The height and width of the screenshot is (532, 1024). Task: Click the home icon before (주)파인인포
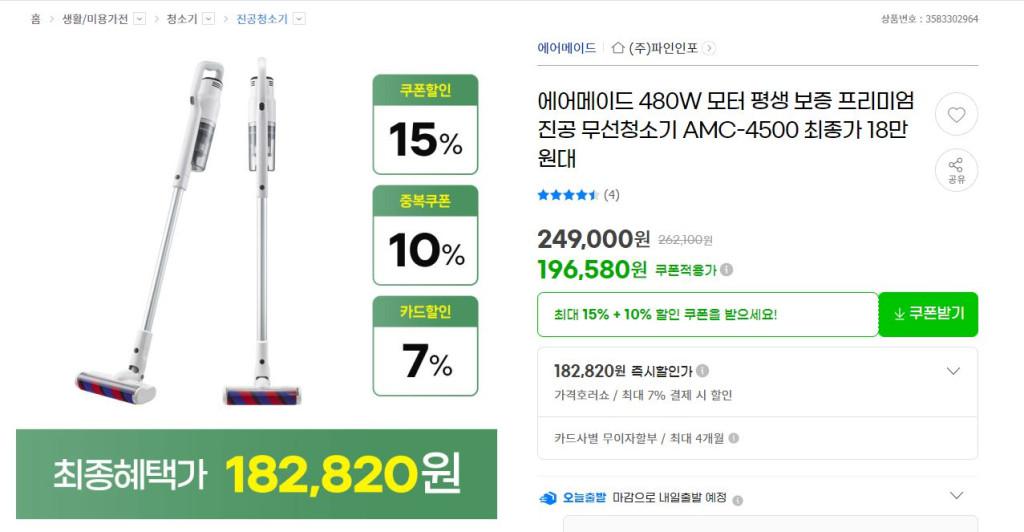pos(618,48)
